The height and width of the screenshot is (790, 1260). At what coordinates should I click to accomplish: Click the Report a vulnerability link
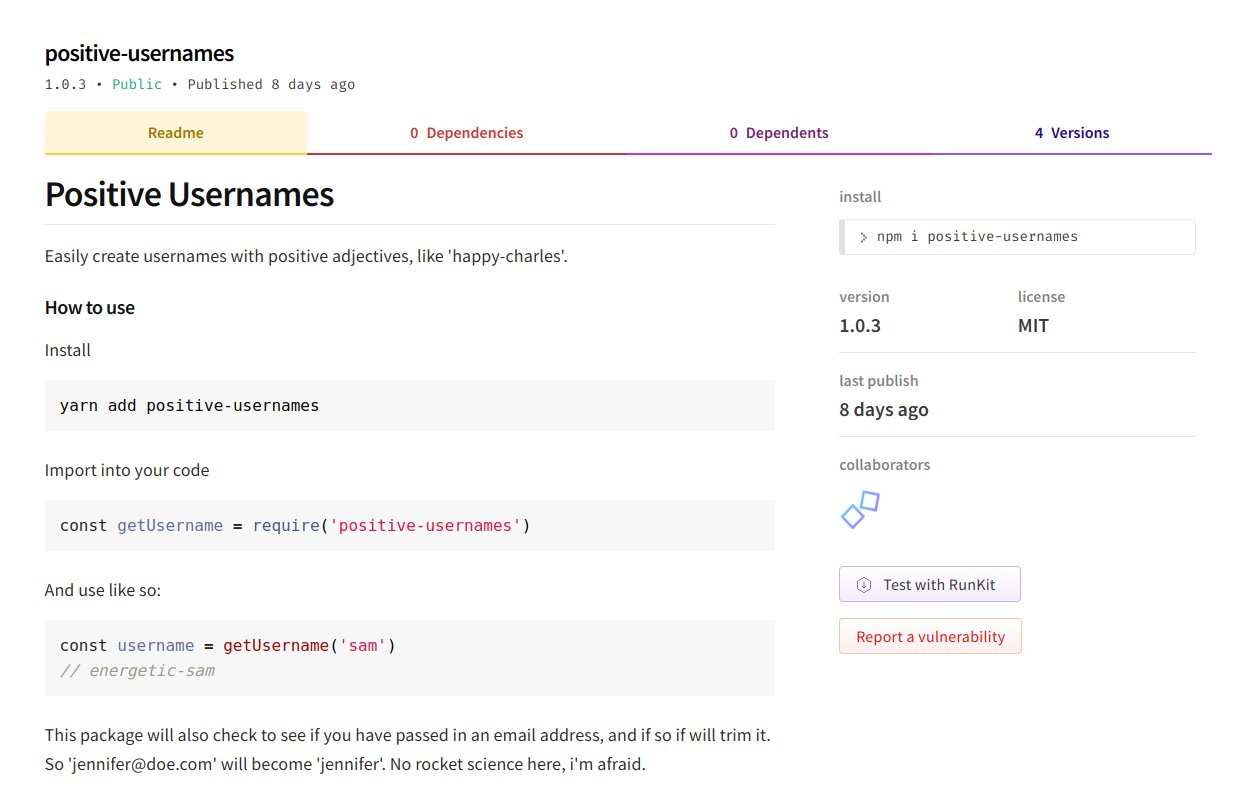(x=930, y=636)
